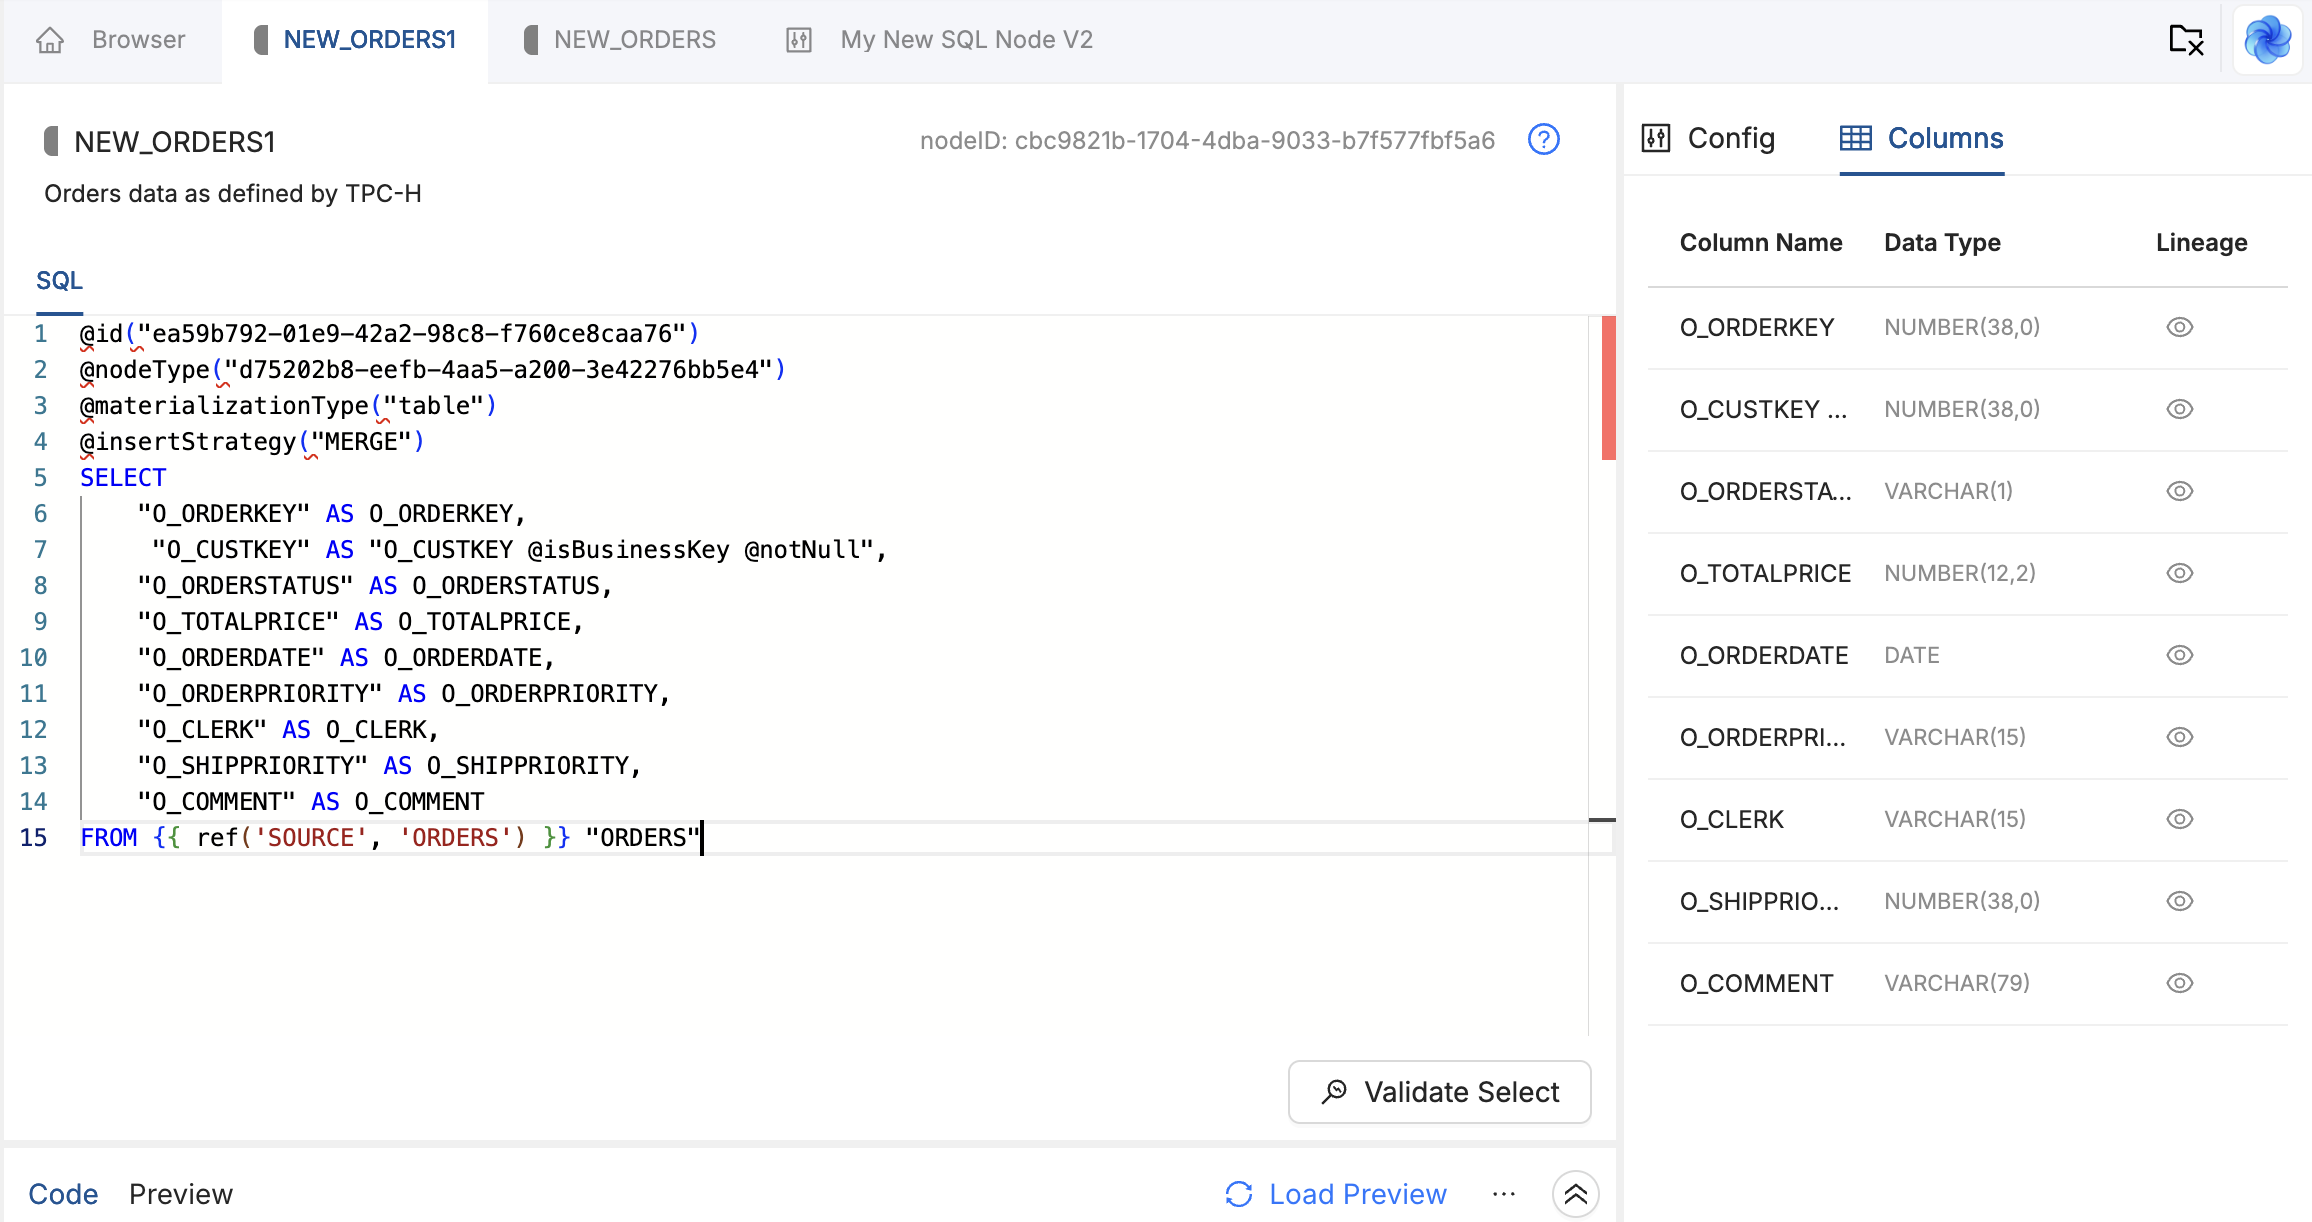Toggle lineage eye for O_CLERK

pos(2180,820)
